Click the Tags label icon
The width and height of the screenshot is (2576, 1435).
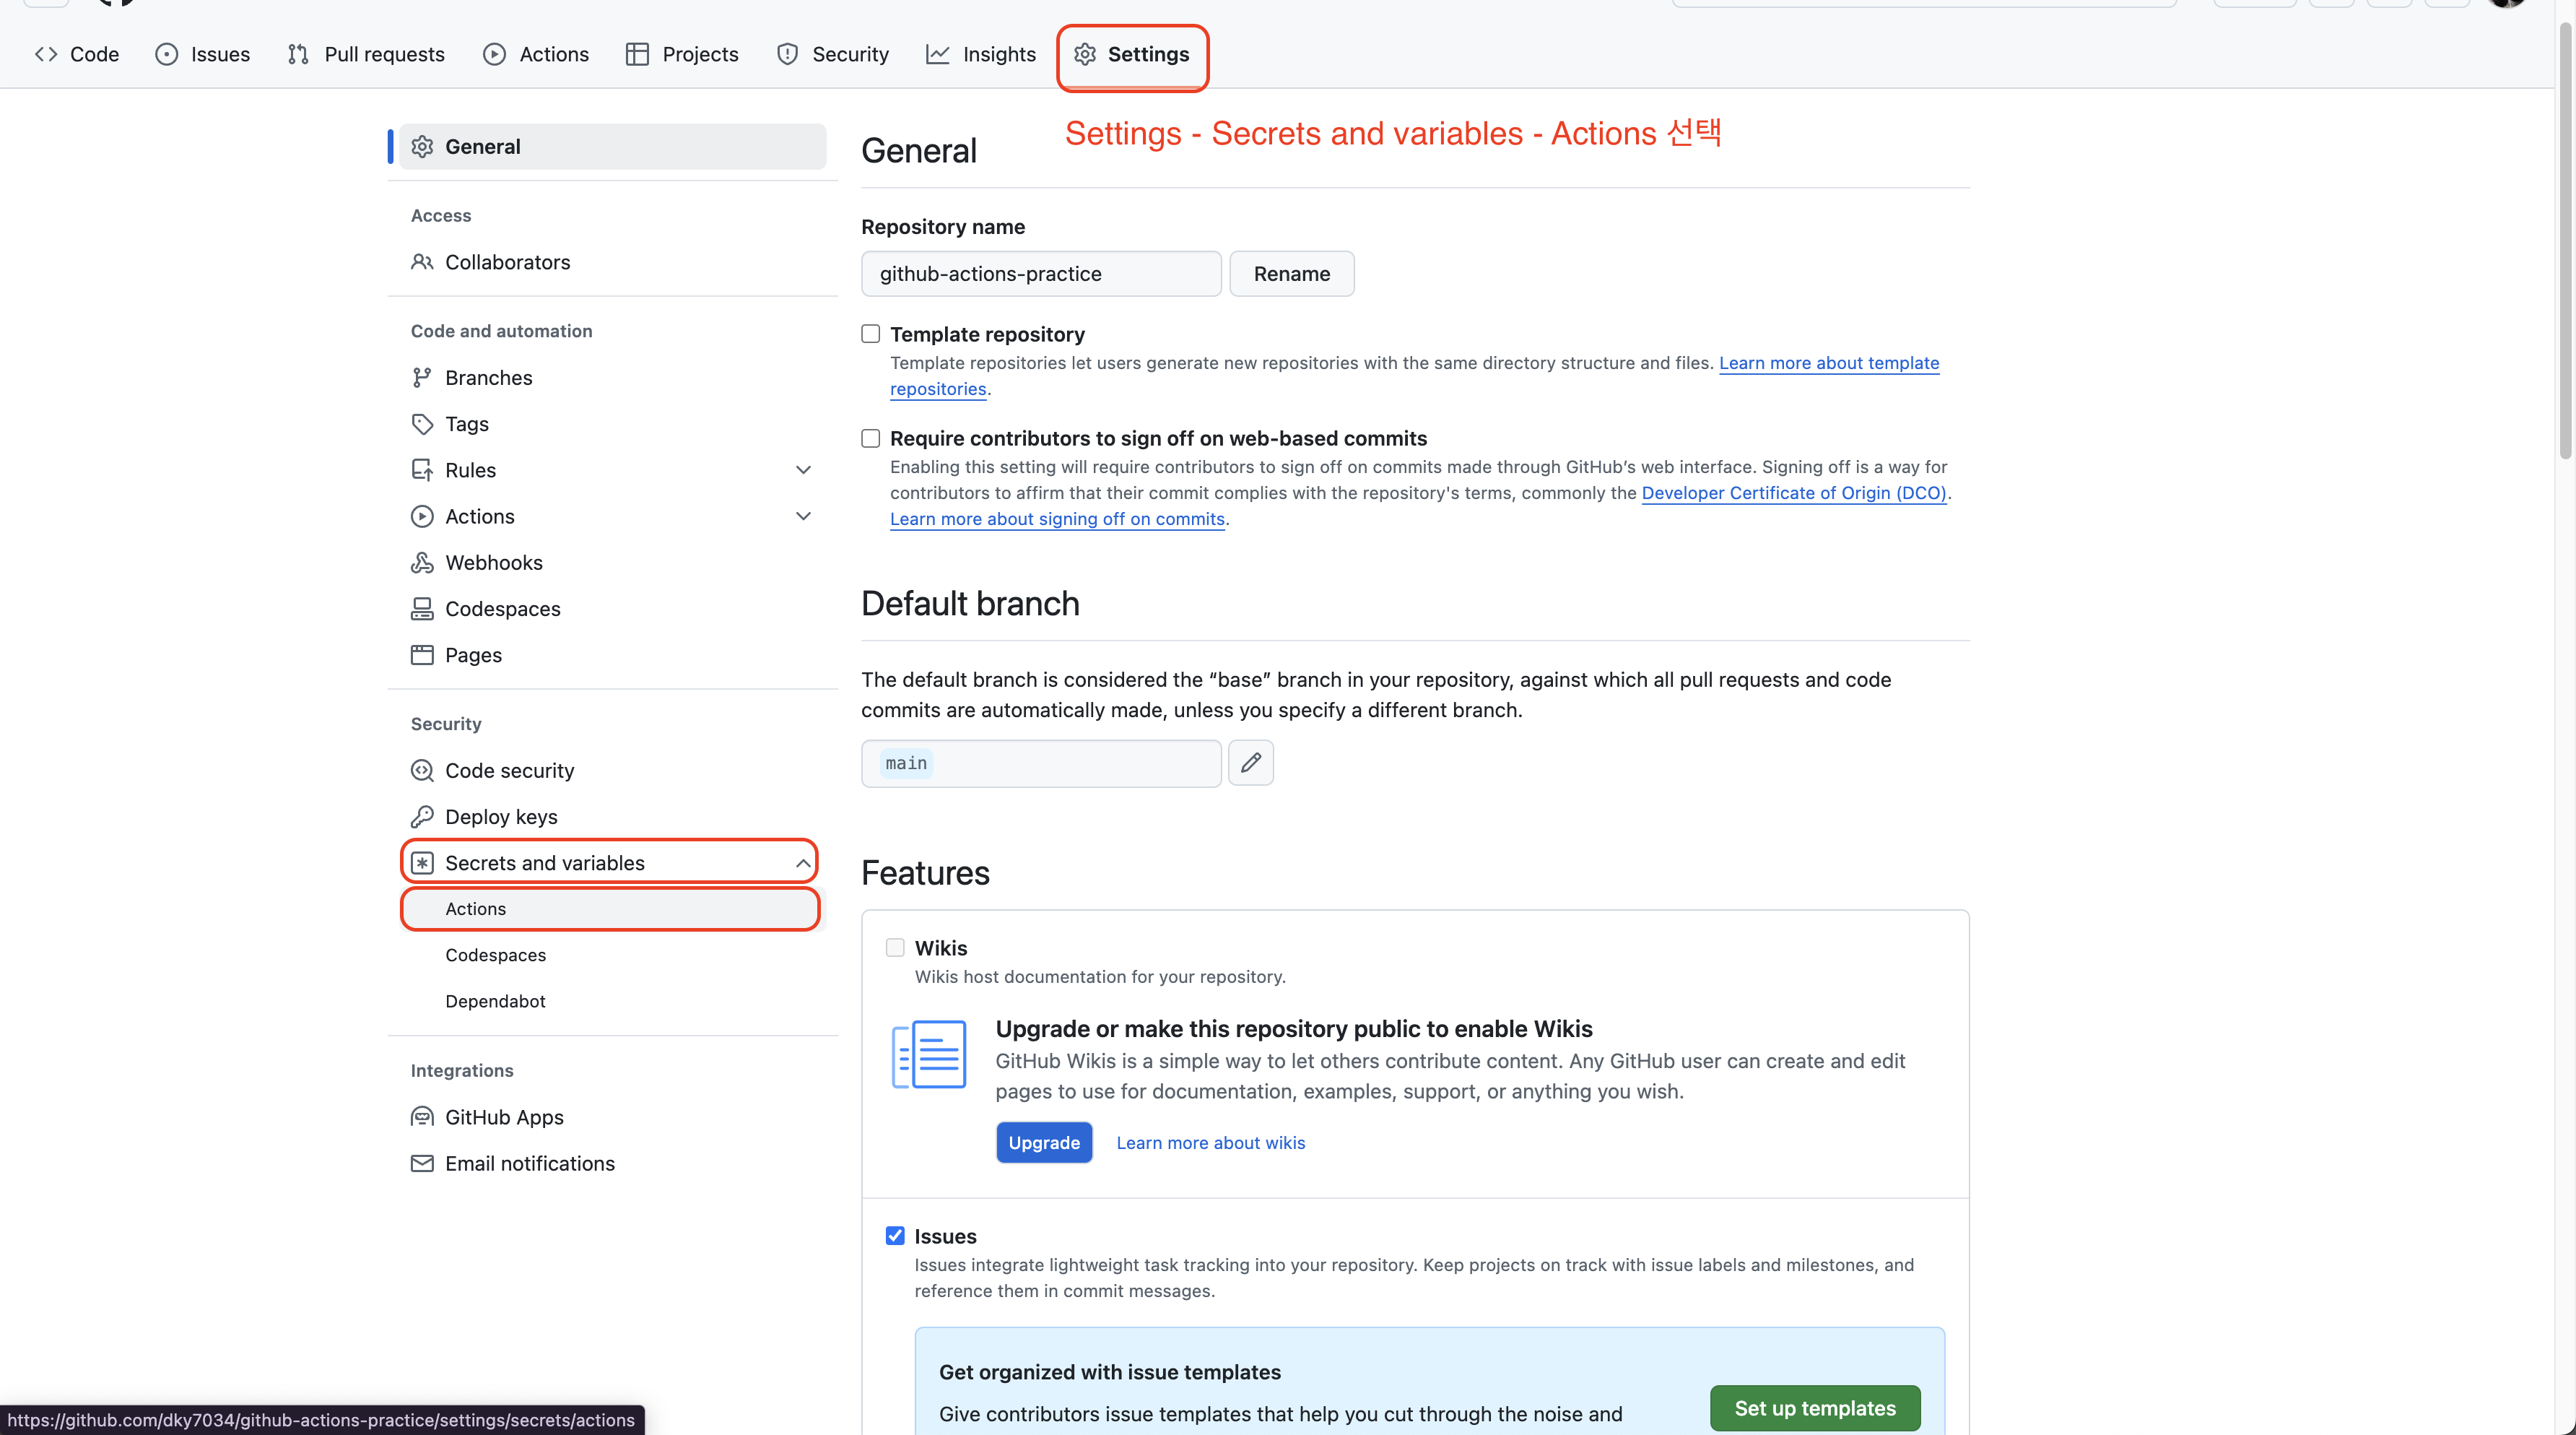(x=422, y=424)
